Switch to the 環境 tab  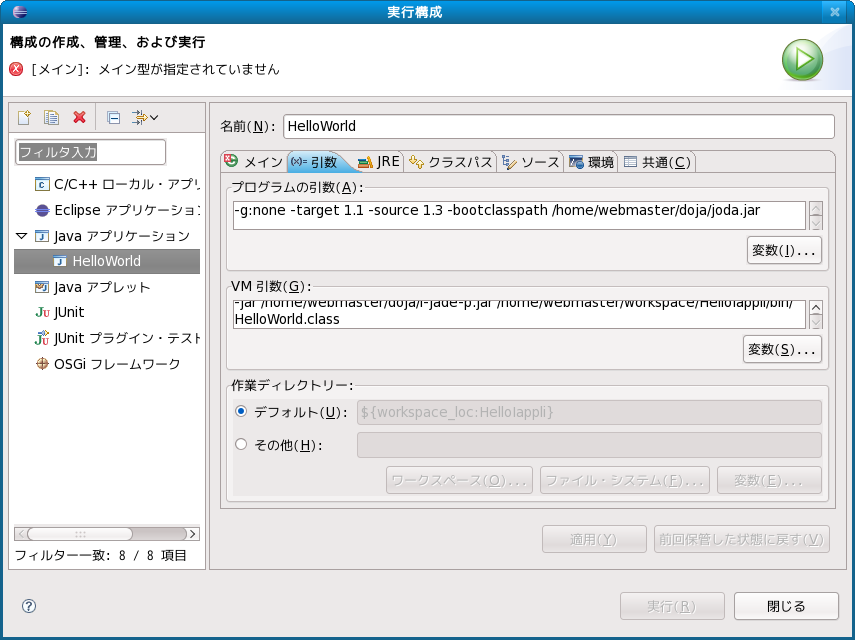coord(591,162)
